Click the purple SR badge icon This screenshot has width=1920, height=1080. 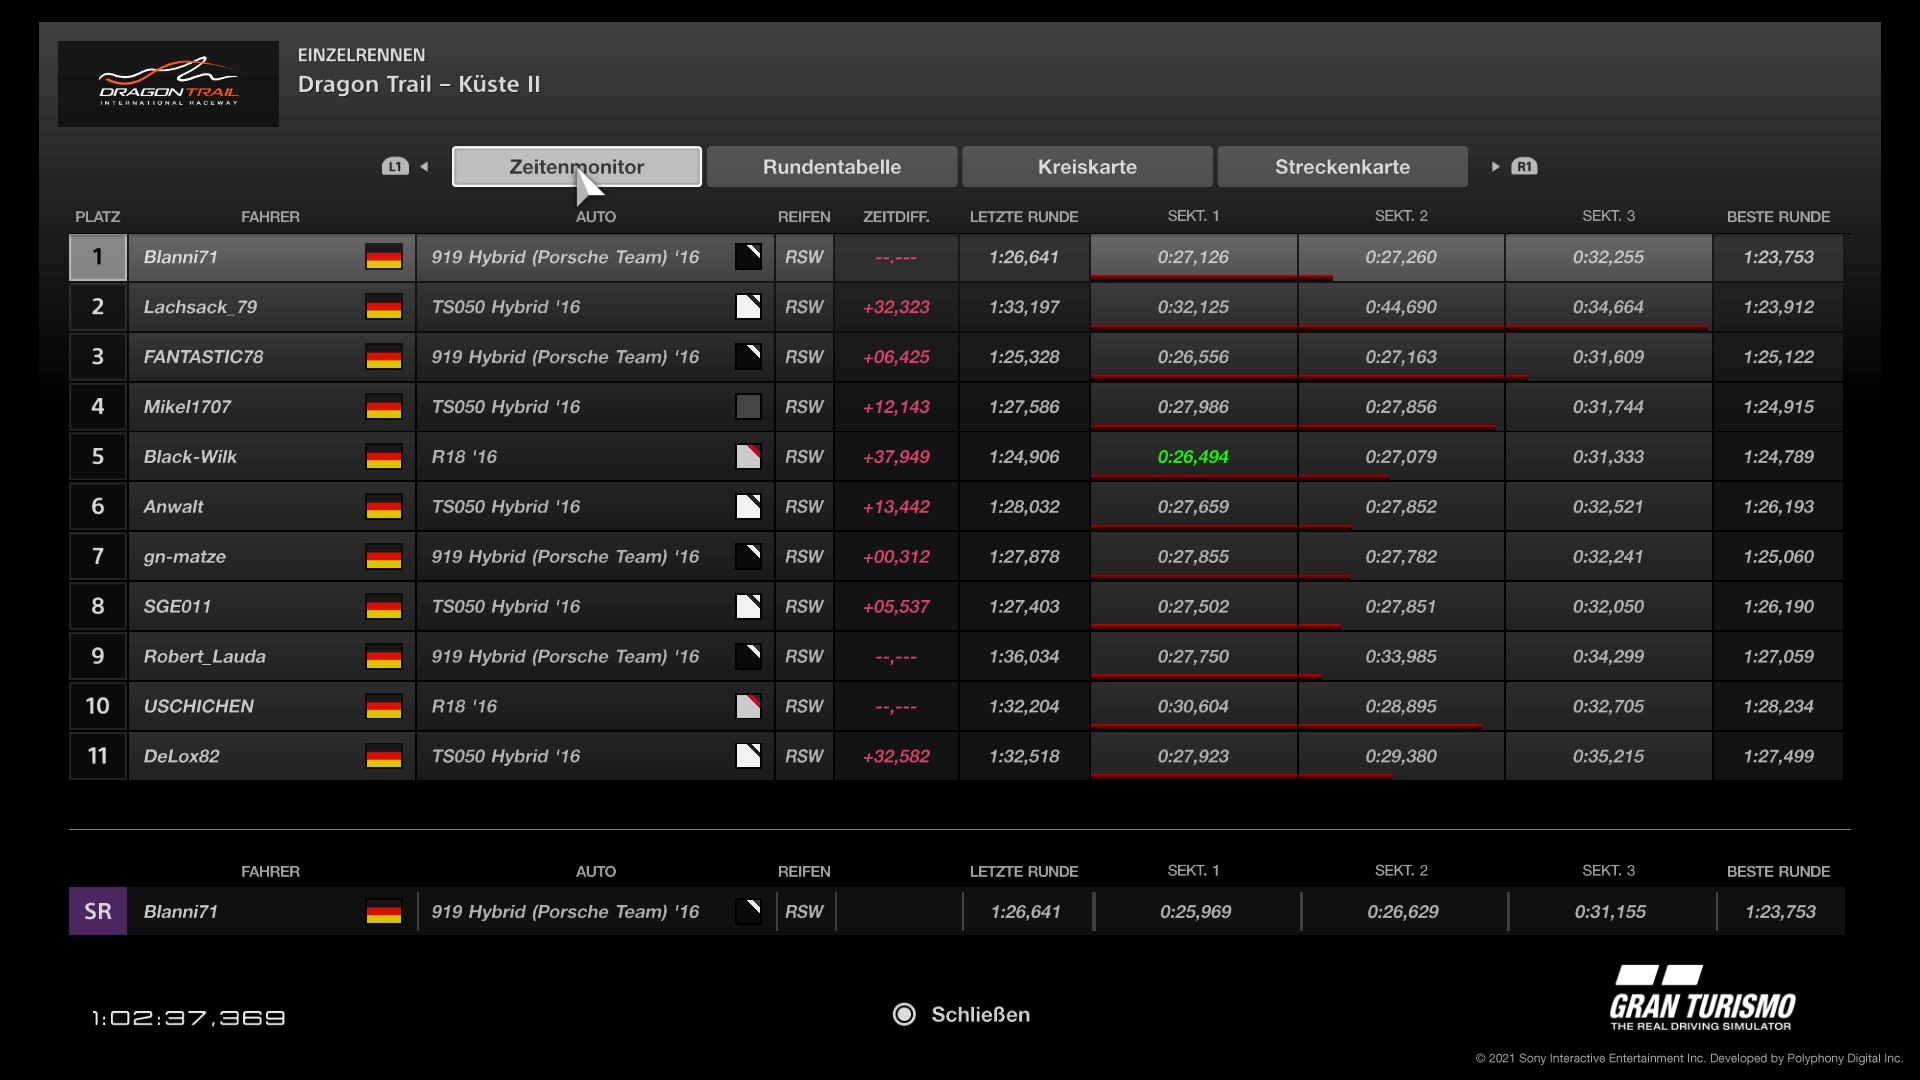98,911
